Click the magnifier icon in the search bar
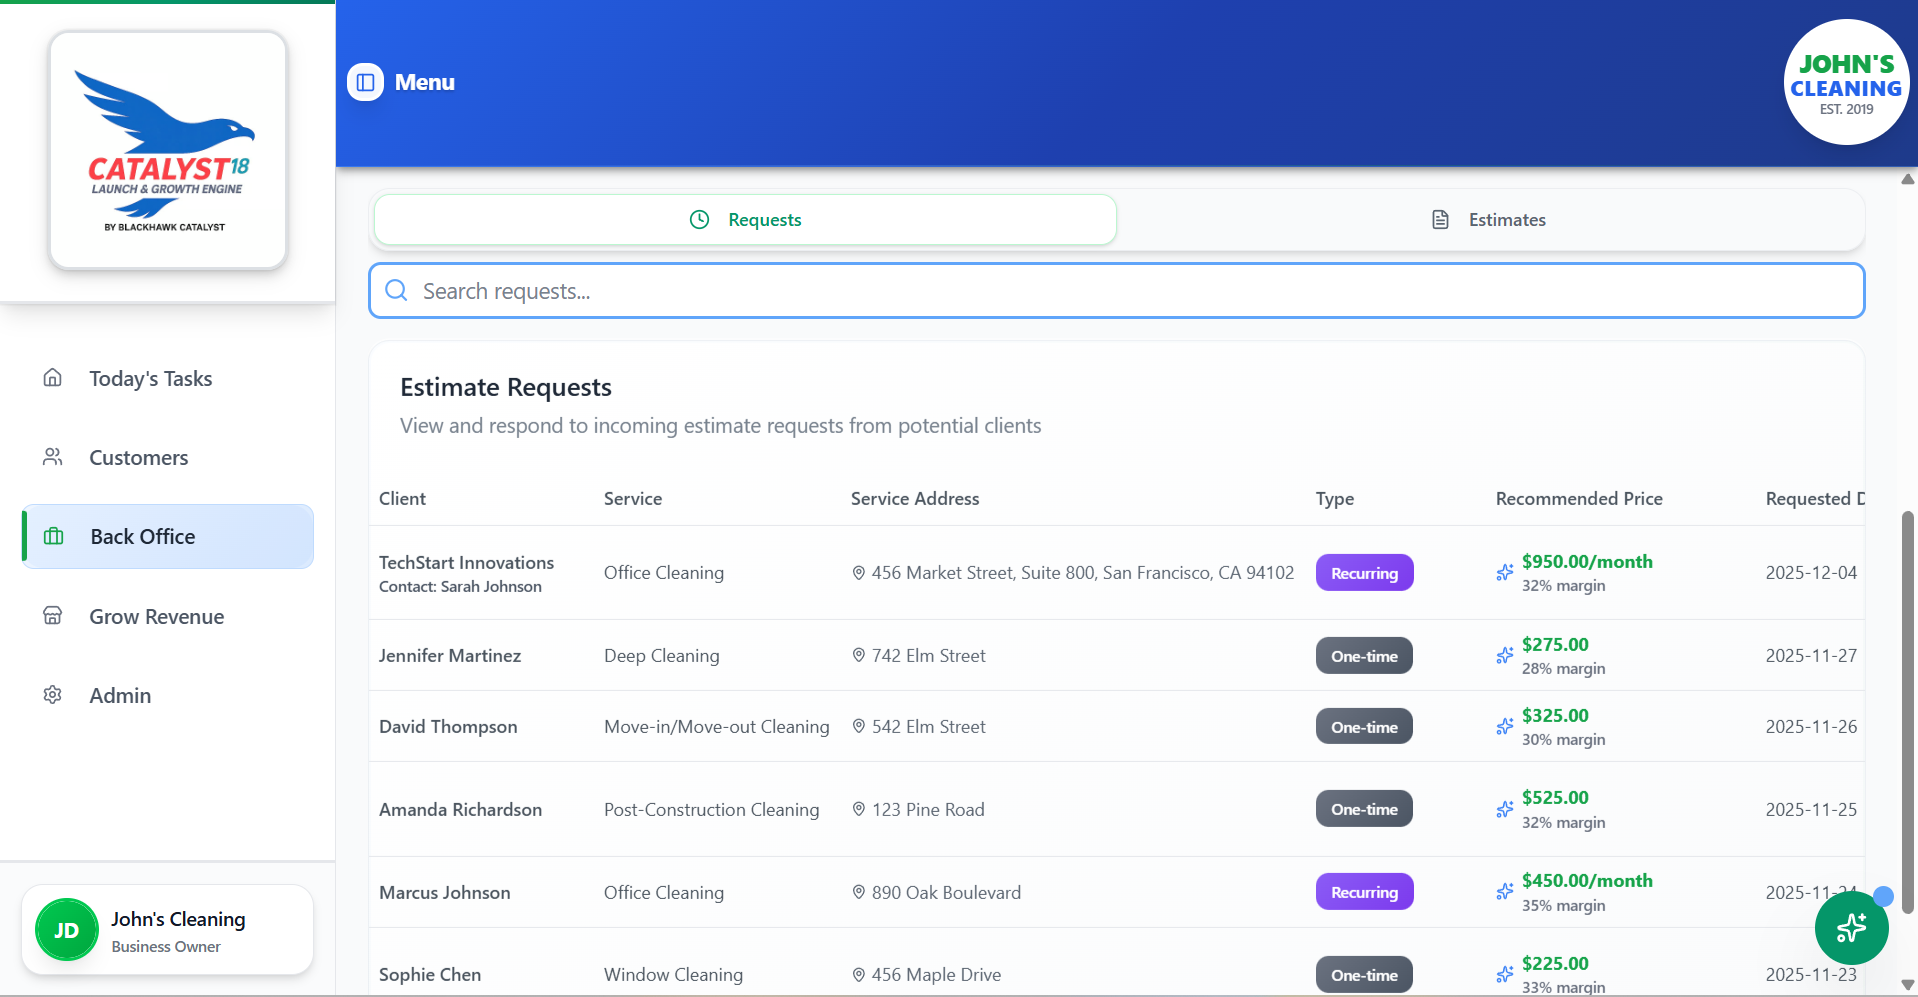Viewport: 1918px width, 997px height. (396, 290)
